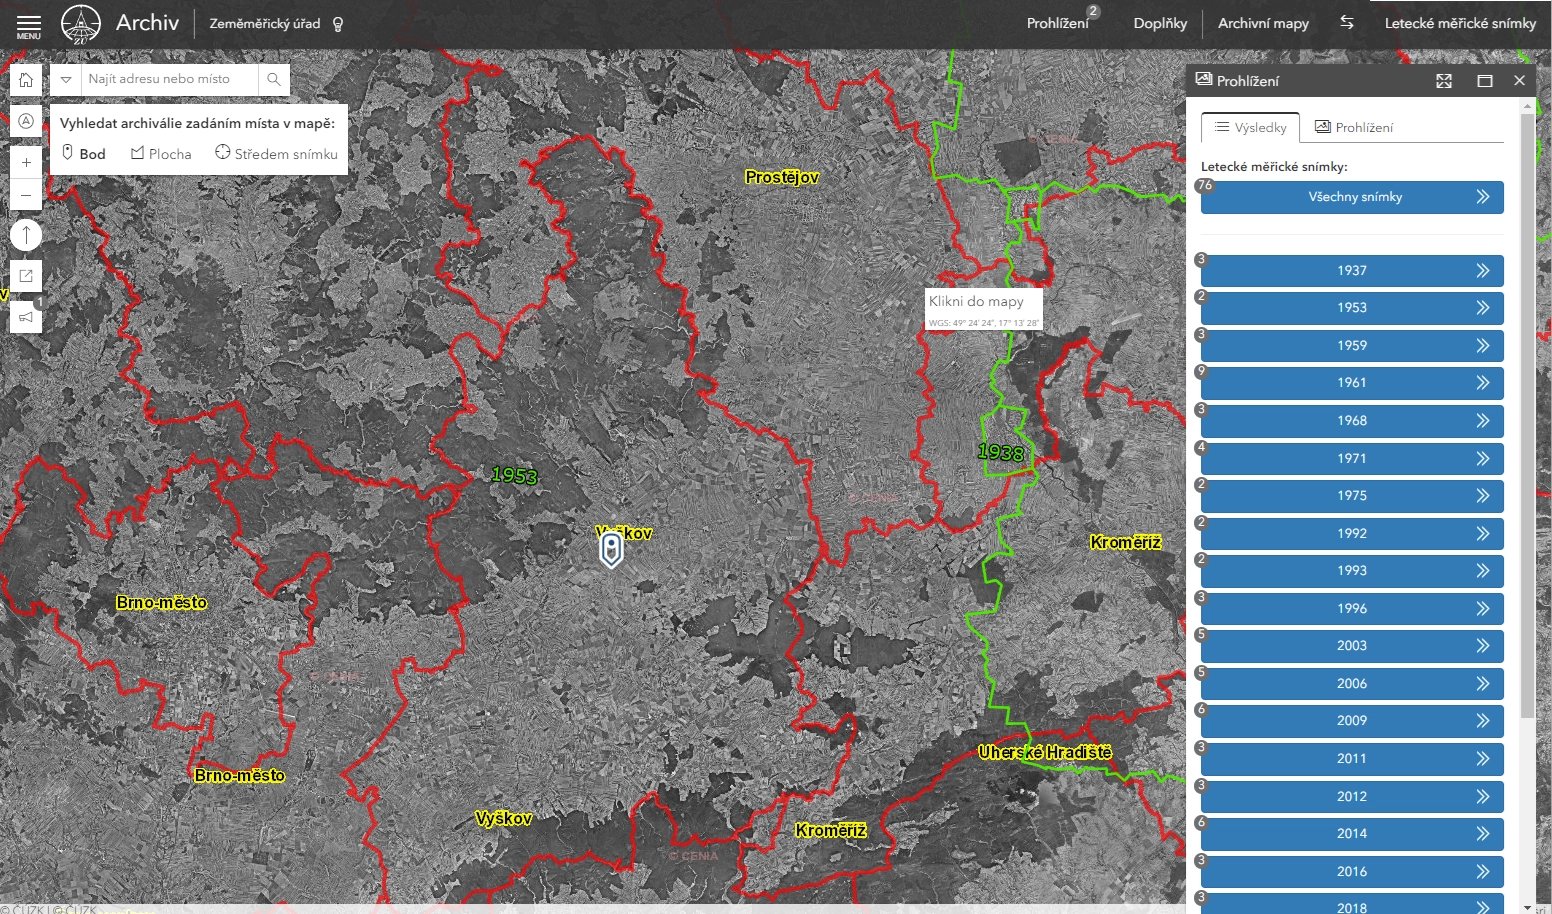Open Archivní mapy in the top navigation
1552x914 pixels.
coord(1263,23)
